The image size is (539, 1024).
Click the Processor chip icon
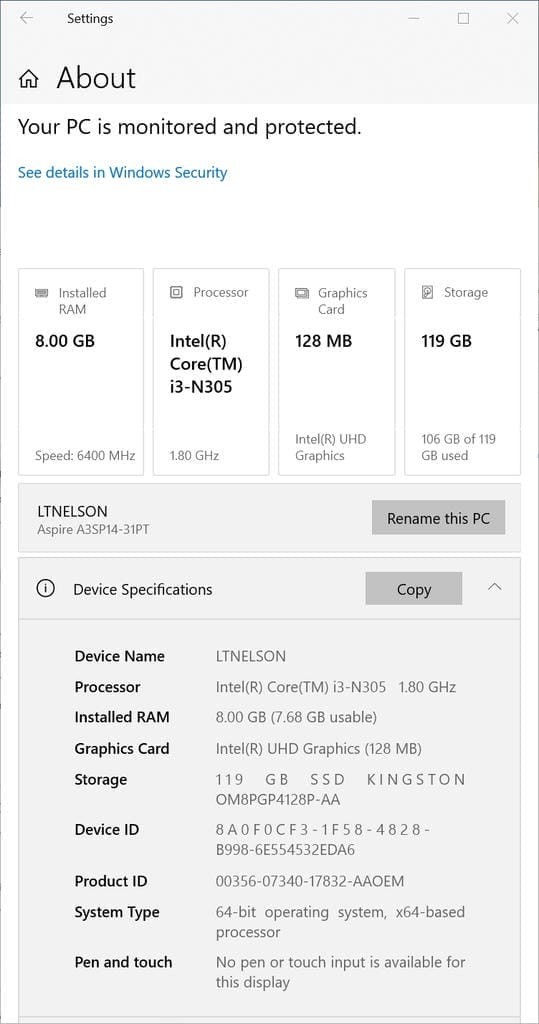tap(176, 293)
